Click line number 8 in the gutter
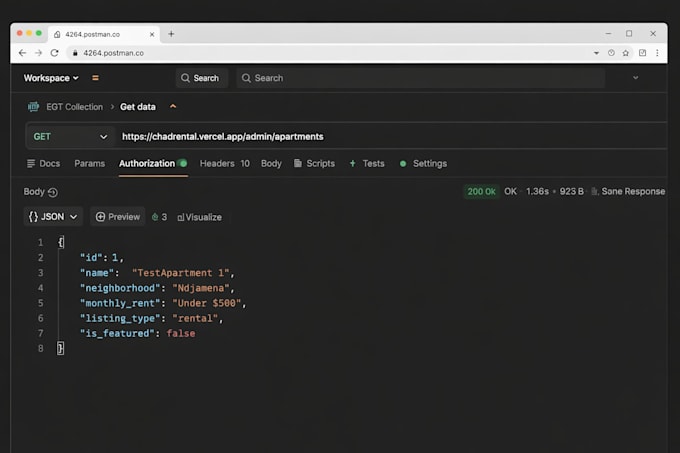Viewport: 680px width, 453px height. pos(40,349)
